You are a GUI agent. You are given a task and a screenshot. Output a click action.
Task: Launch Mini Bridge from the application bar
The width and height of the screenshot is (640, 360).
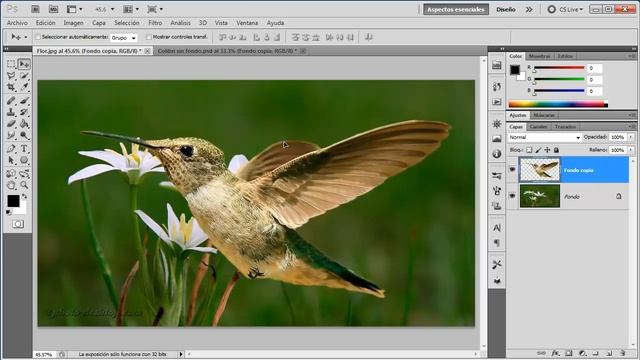[53, 9]
